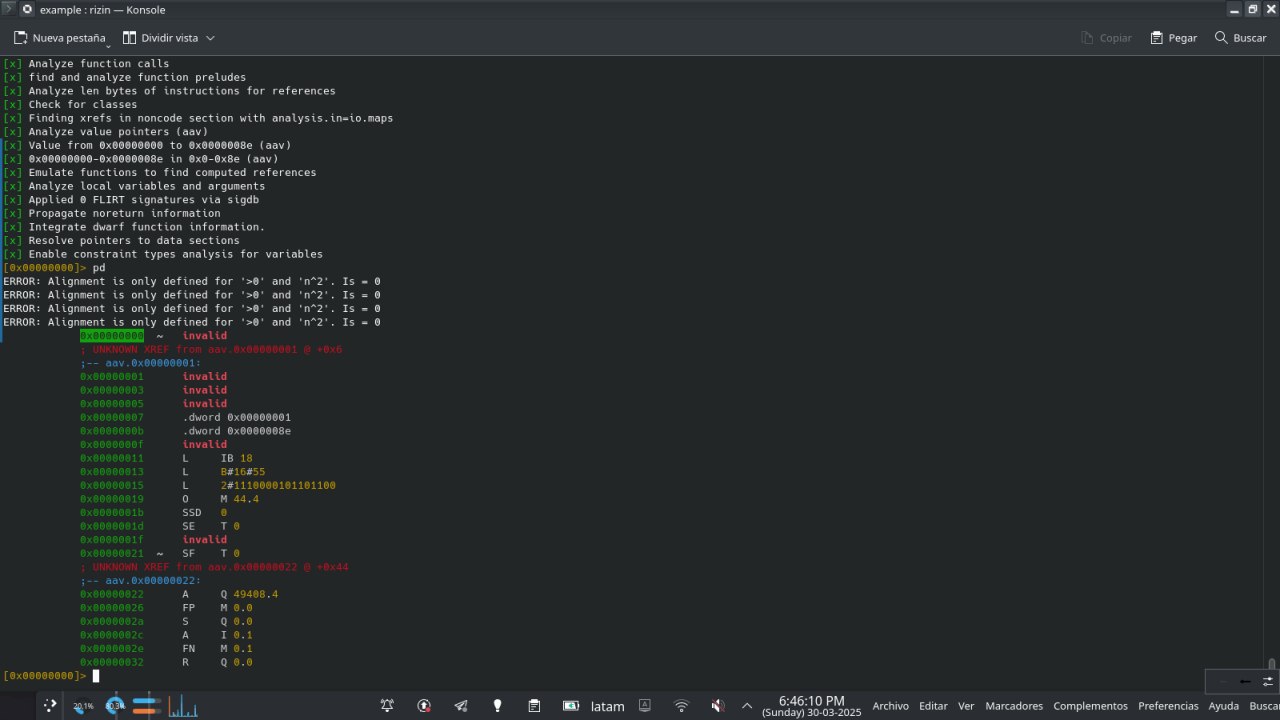Click the muted volume speaker icon
Viewport: 1280px width, 720px height.
718,706
